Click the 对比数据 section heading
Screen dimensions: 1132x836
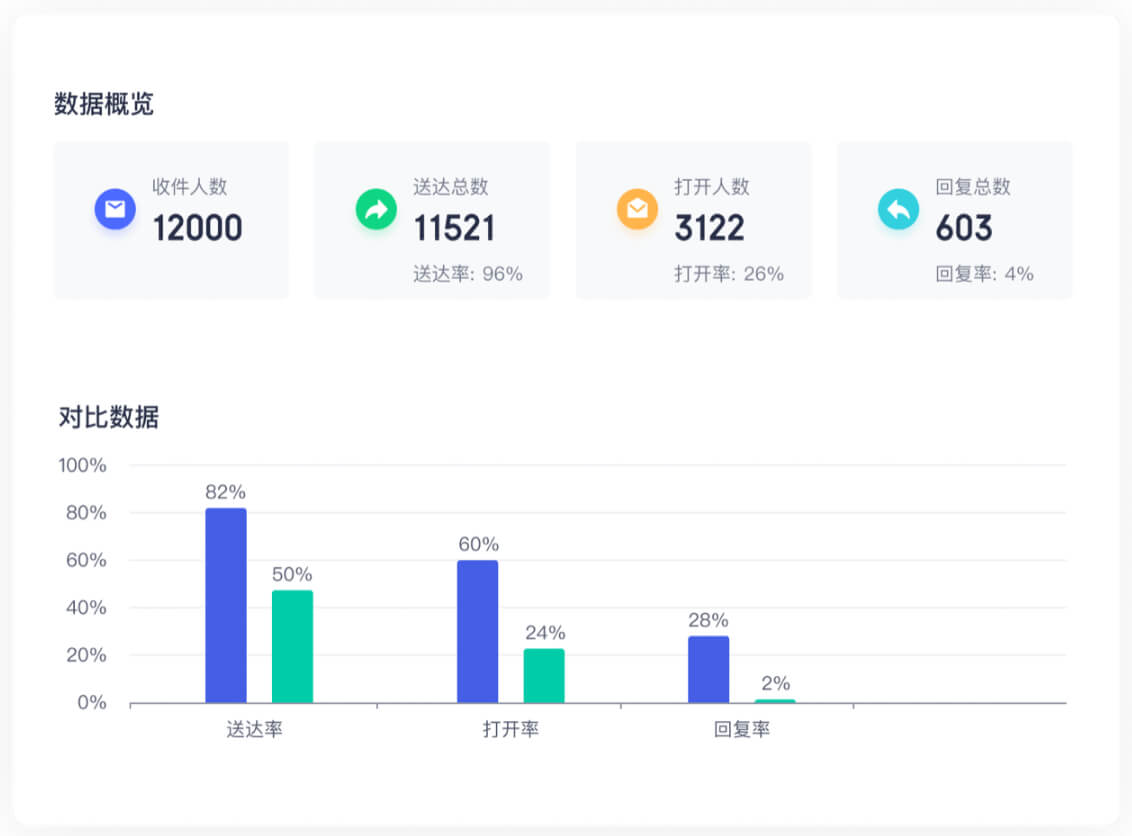click(x=108, y=417)
